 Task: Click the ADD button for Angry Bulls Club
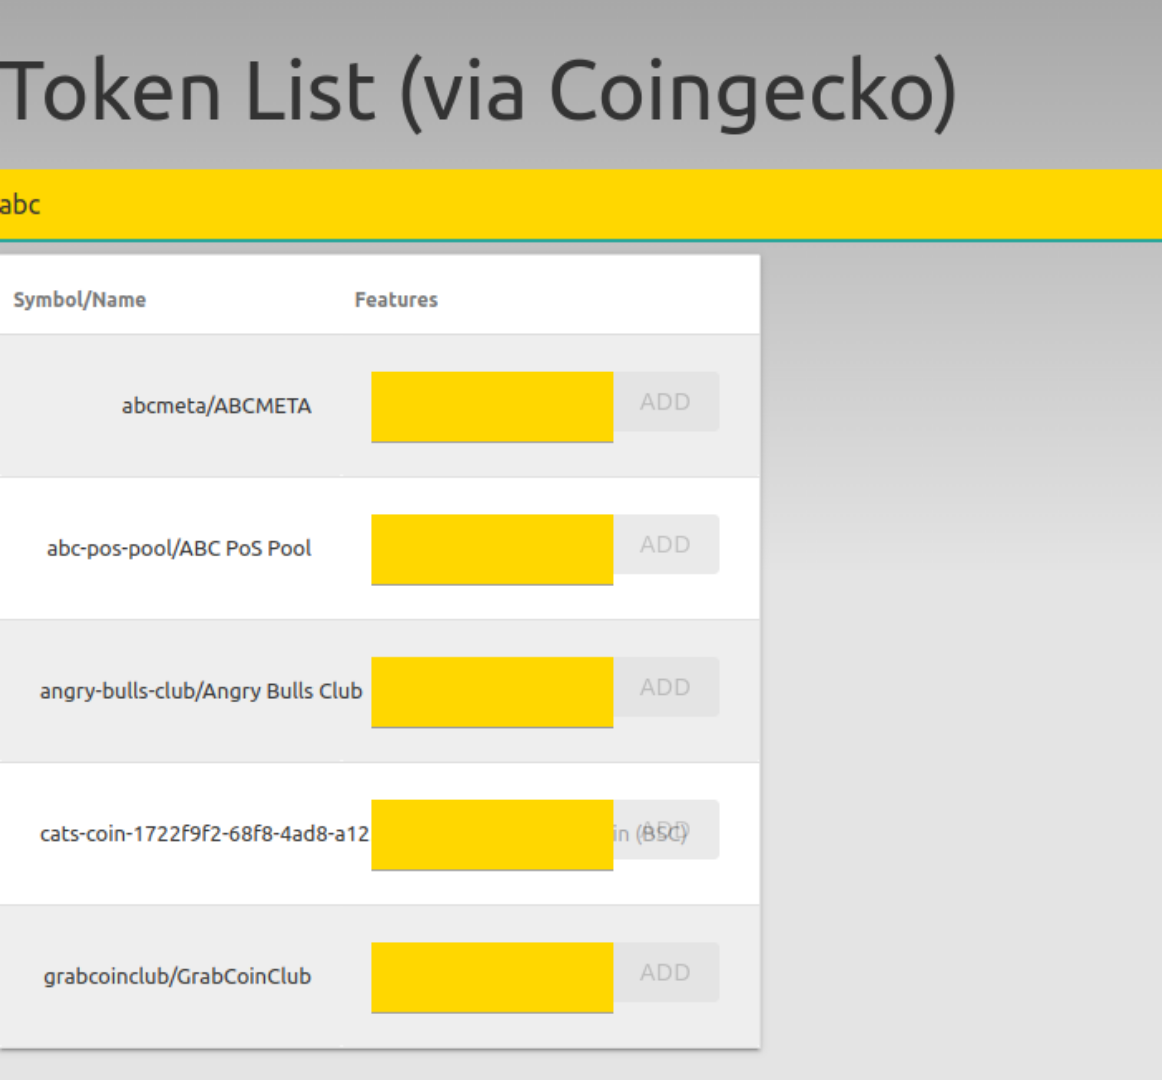(666, 687)
